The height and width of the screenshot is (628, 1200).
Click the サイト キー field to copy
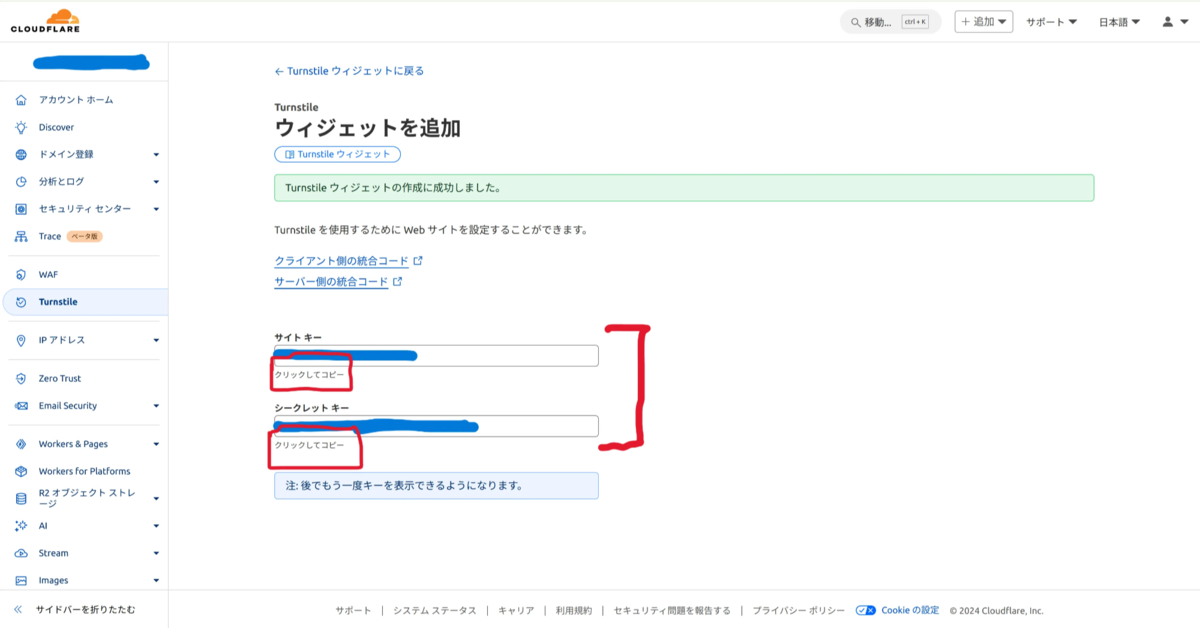coord(436,355)
